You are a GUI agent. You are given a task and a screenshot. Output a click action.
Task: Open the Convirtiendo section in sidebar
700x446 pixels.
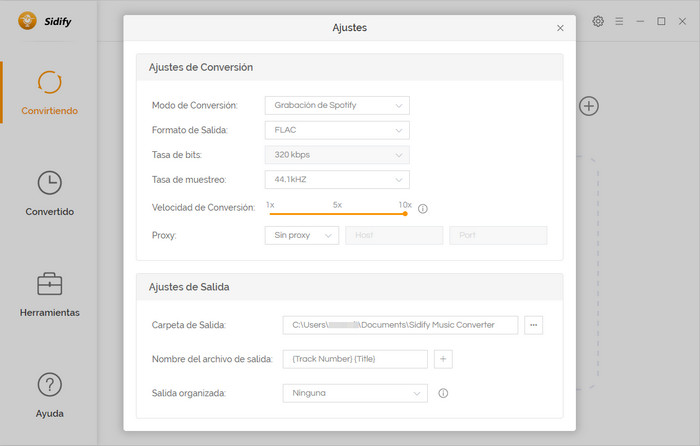tap(50, 93)
